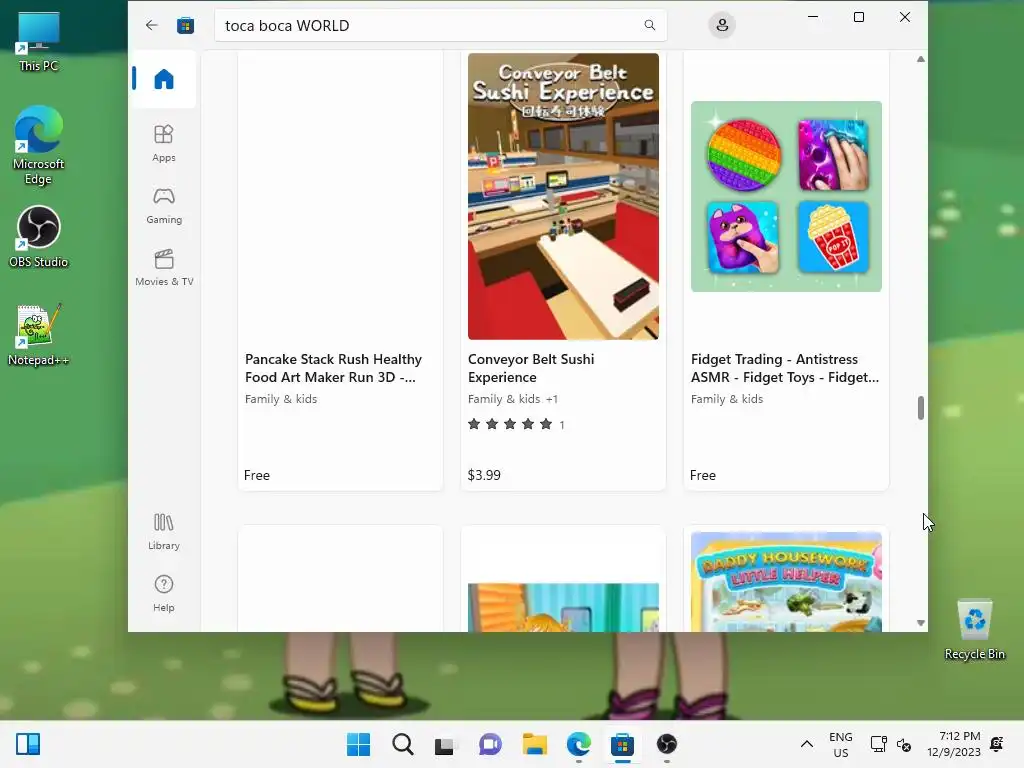Select This PC desktop icon

point(39,41)
